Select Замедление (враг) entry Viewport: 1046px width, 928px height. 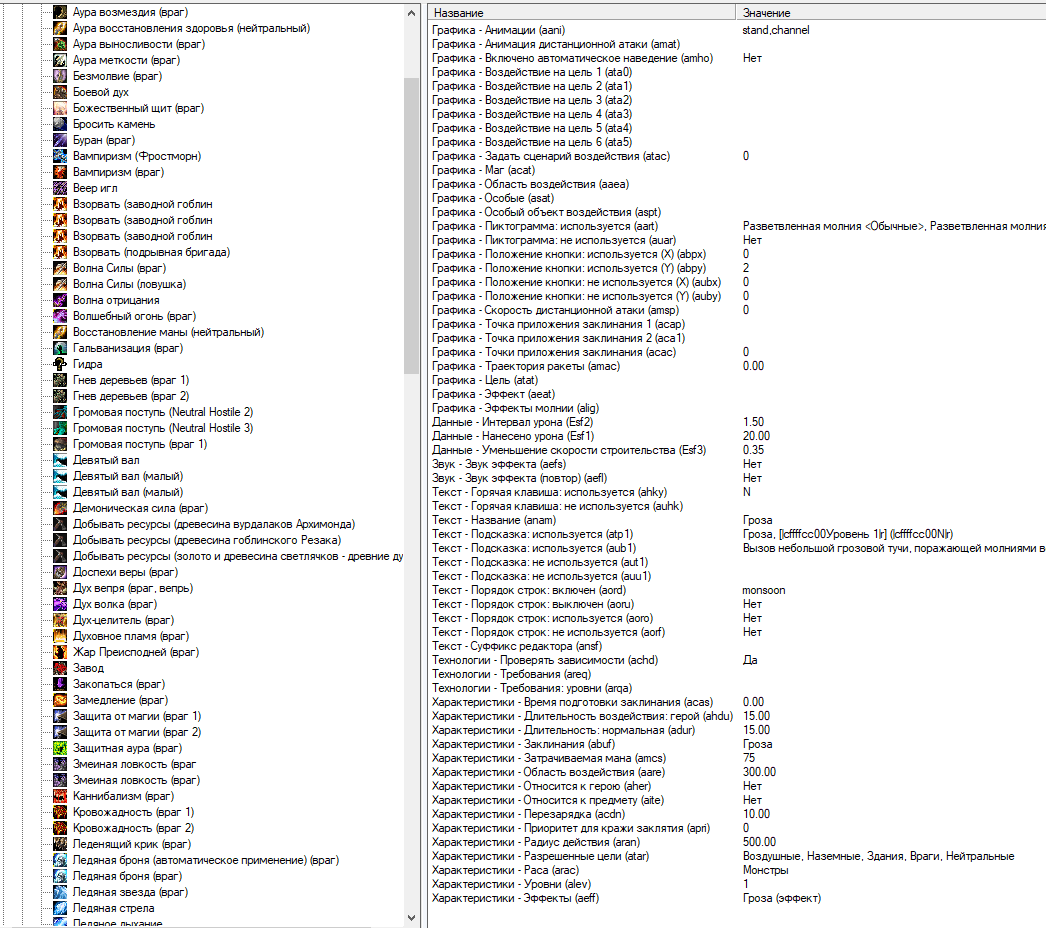(120, 701)
